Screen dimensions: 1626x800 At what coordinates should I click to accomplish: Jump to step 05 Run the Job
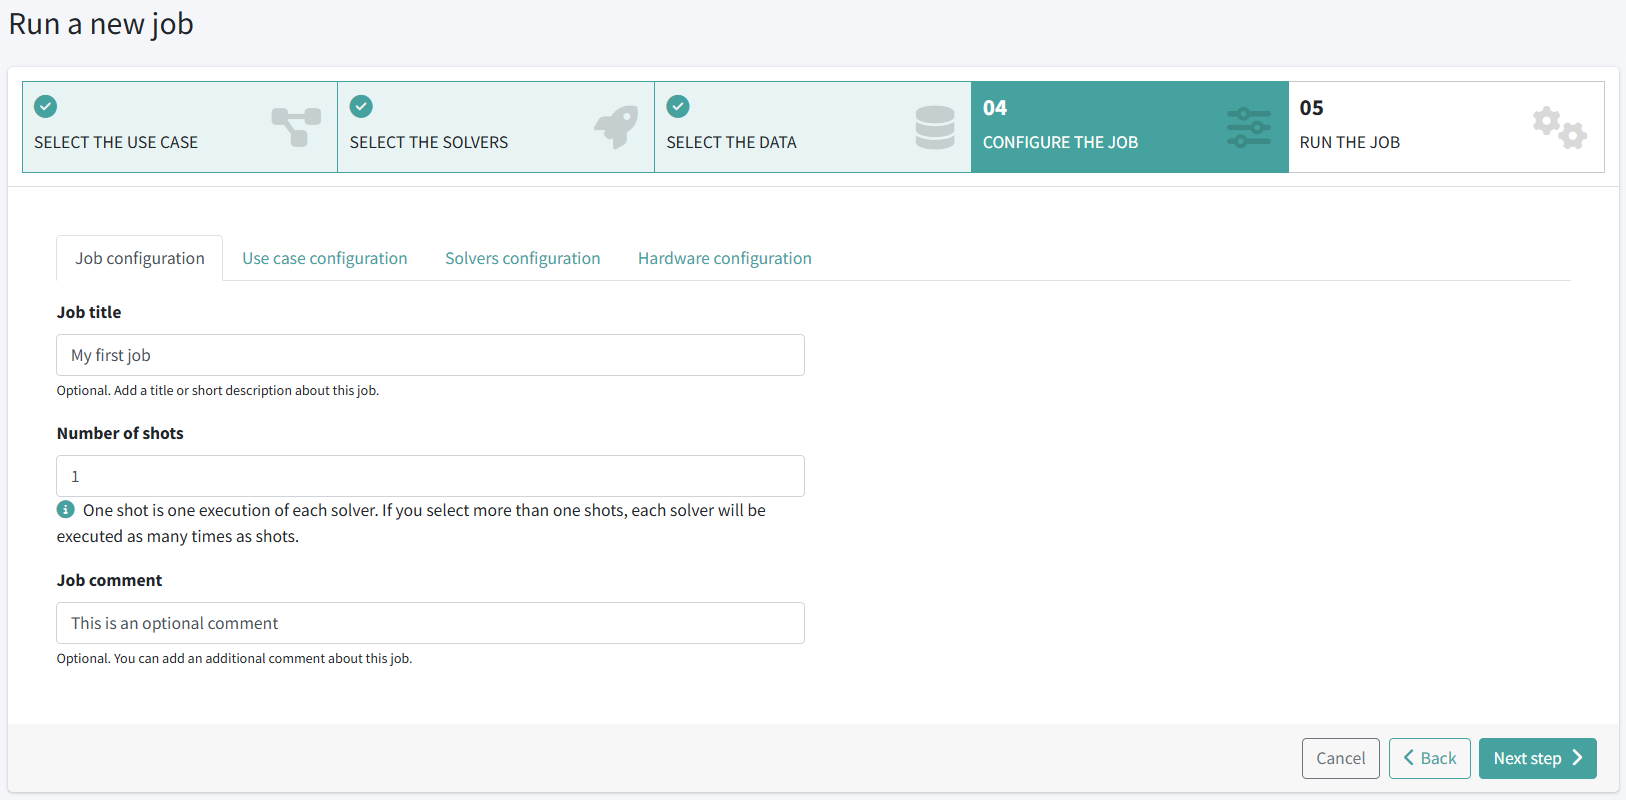tap(1445, 127)
